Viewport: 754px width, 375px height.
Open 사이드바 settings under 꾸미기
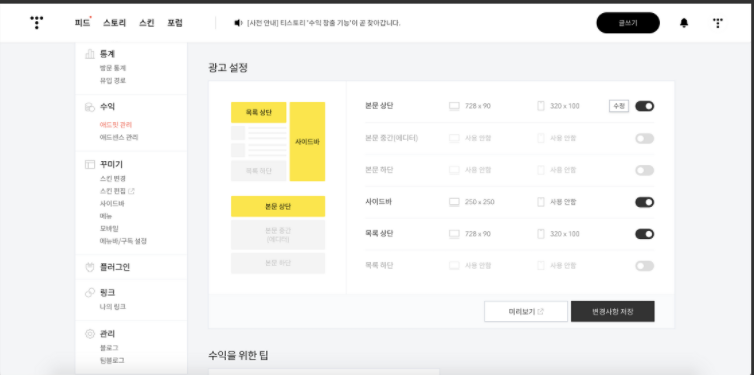click(x=112, y=204)
